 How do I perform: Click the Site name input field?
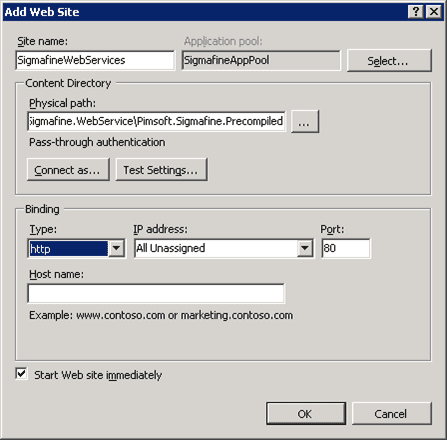95,60
